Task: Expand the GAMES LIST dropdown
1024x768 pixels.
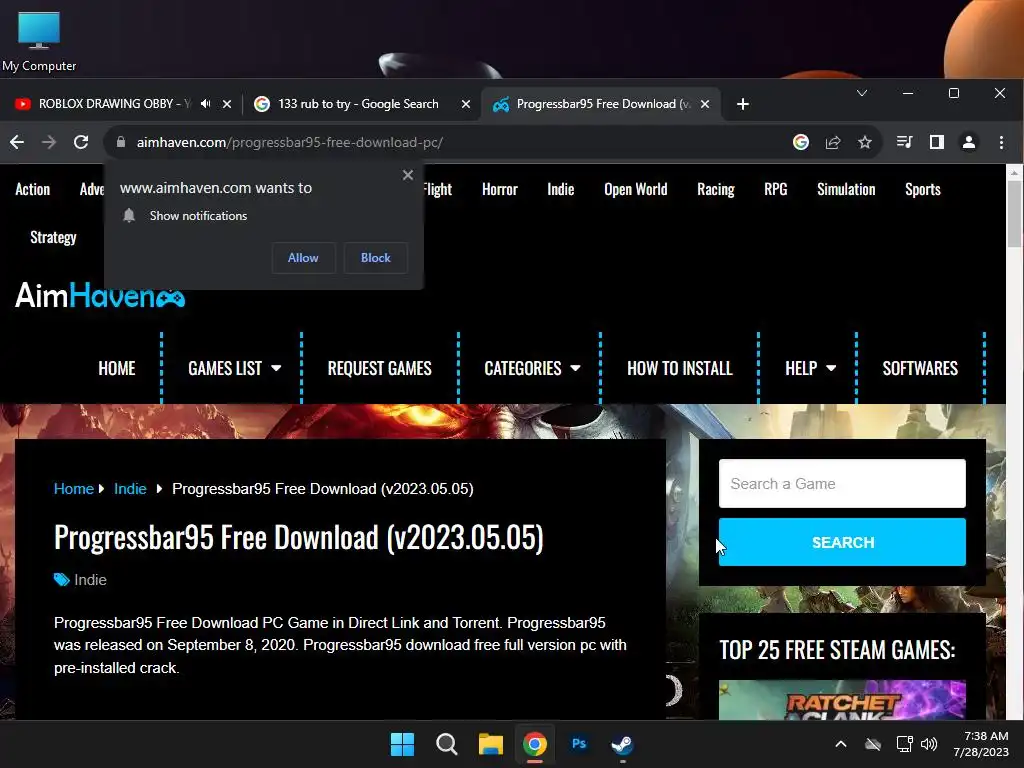Action: 234,368
